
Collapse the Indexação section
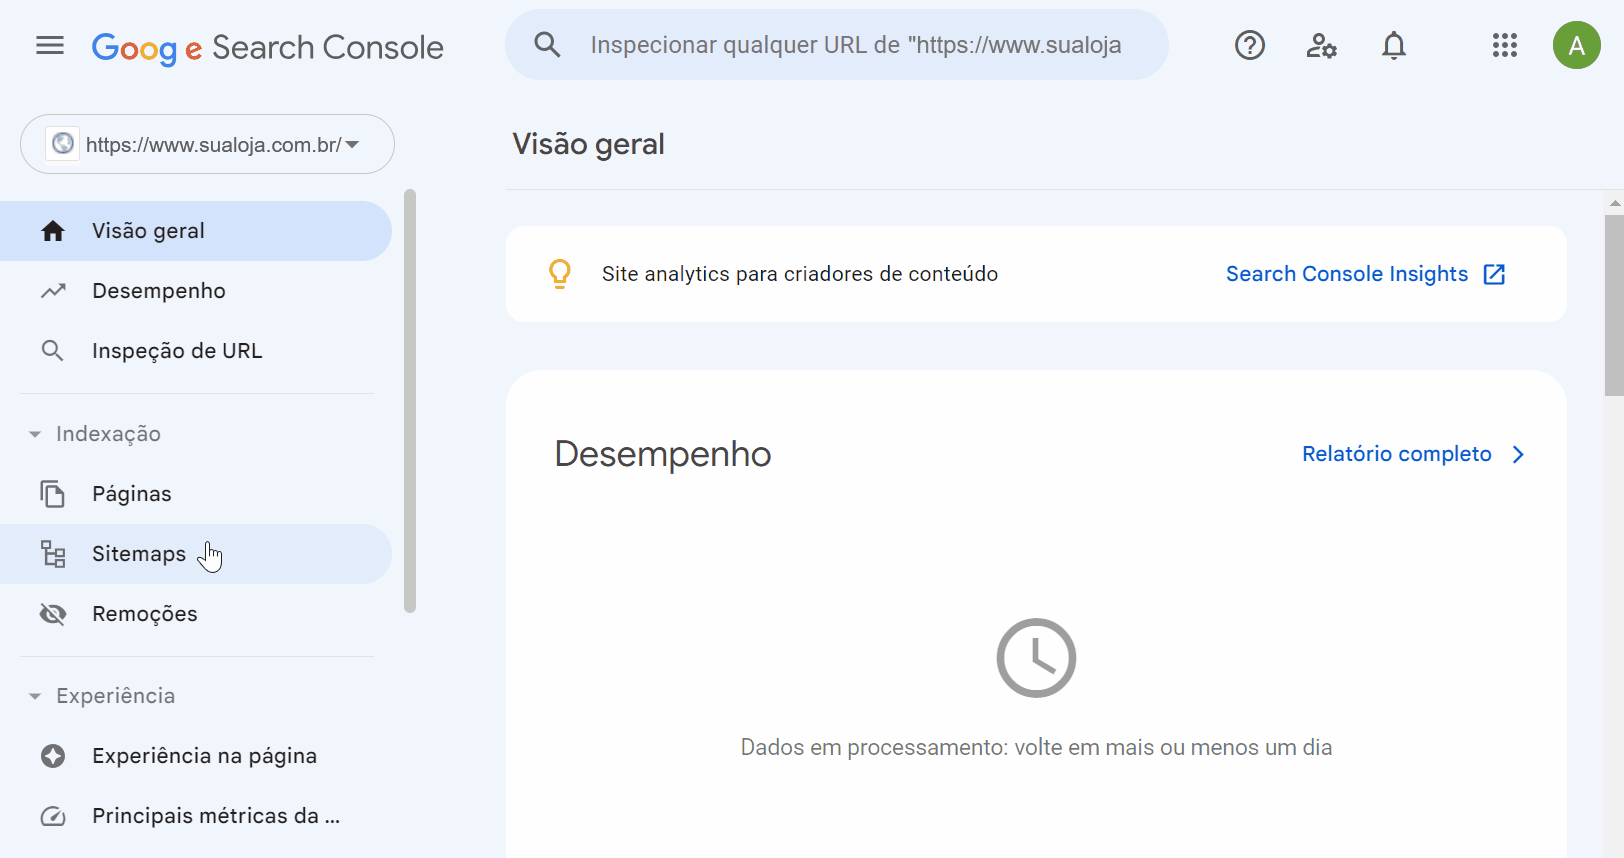click(35, 434)
